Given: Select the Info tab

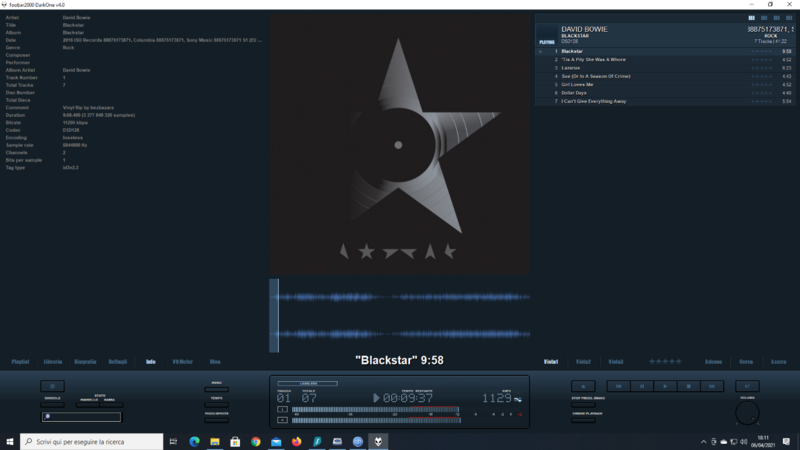Looking at the screenshot, I should [x=151, y=362].
